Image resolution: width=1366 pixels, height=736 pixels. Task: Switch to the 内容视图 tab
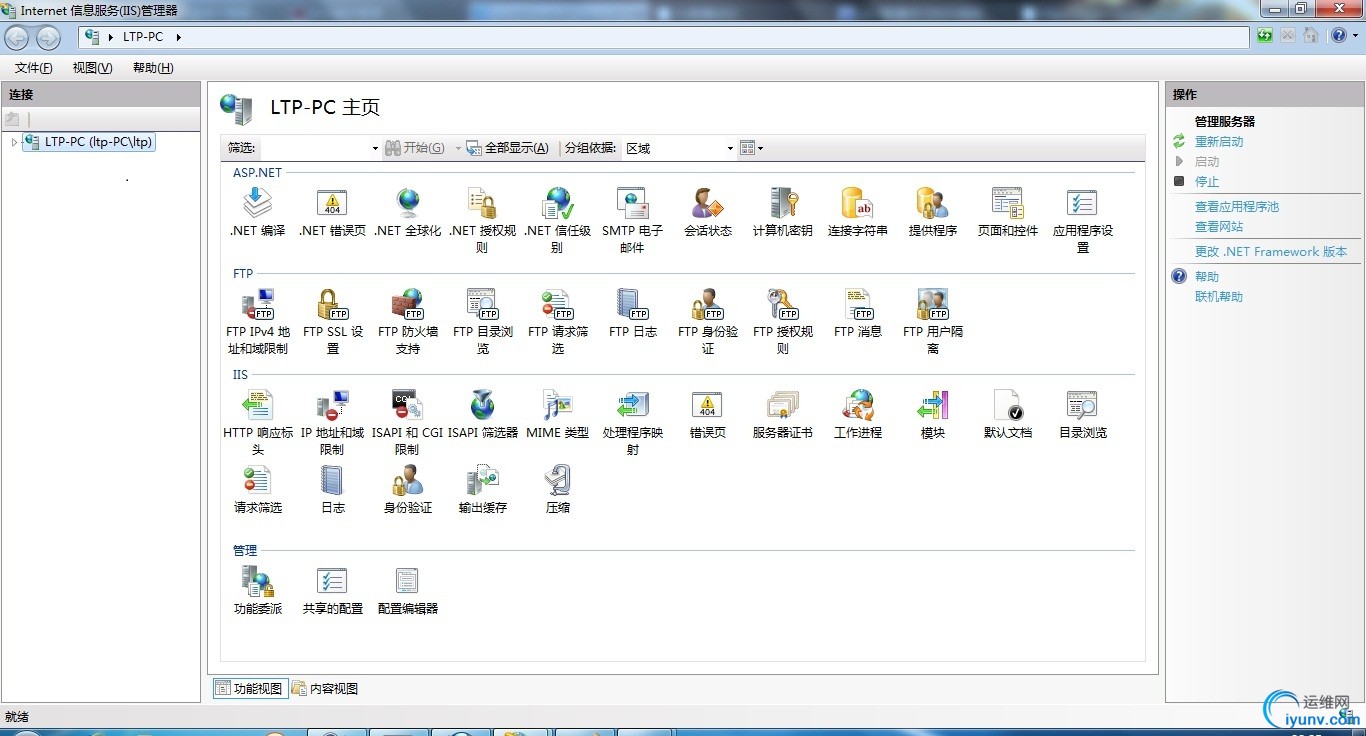(325, 688)
